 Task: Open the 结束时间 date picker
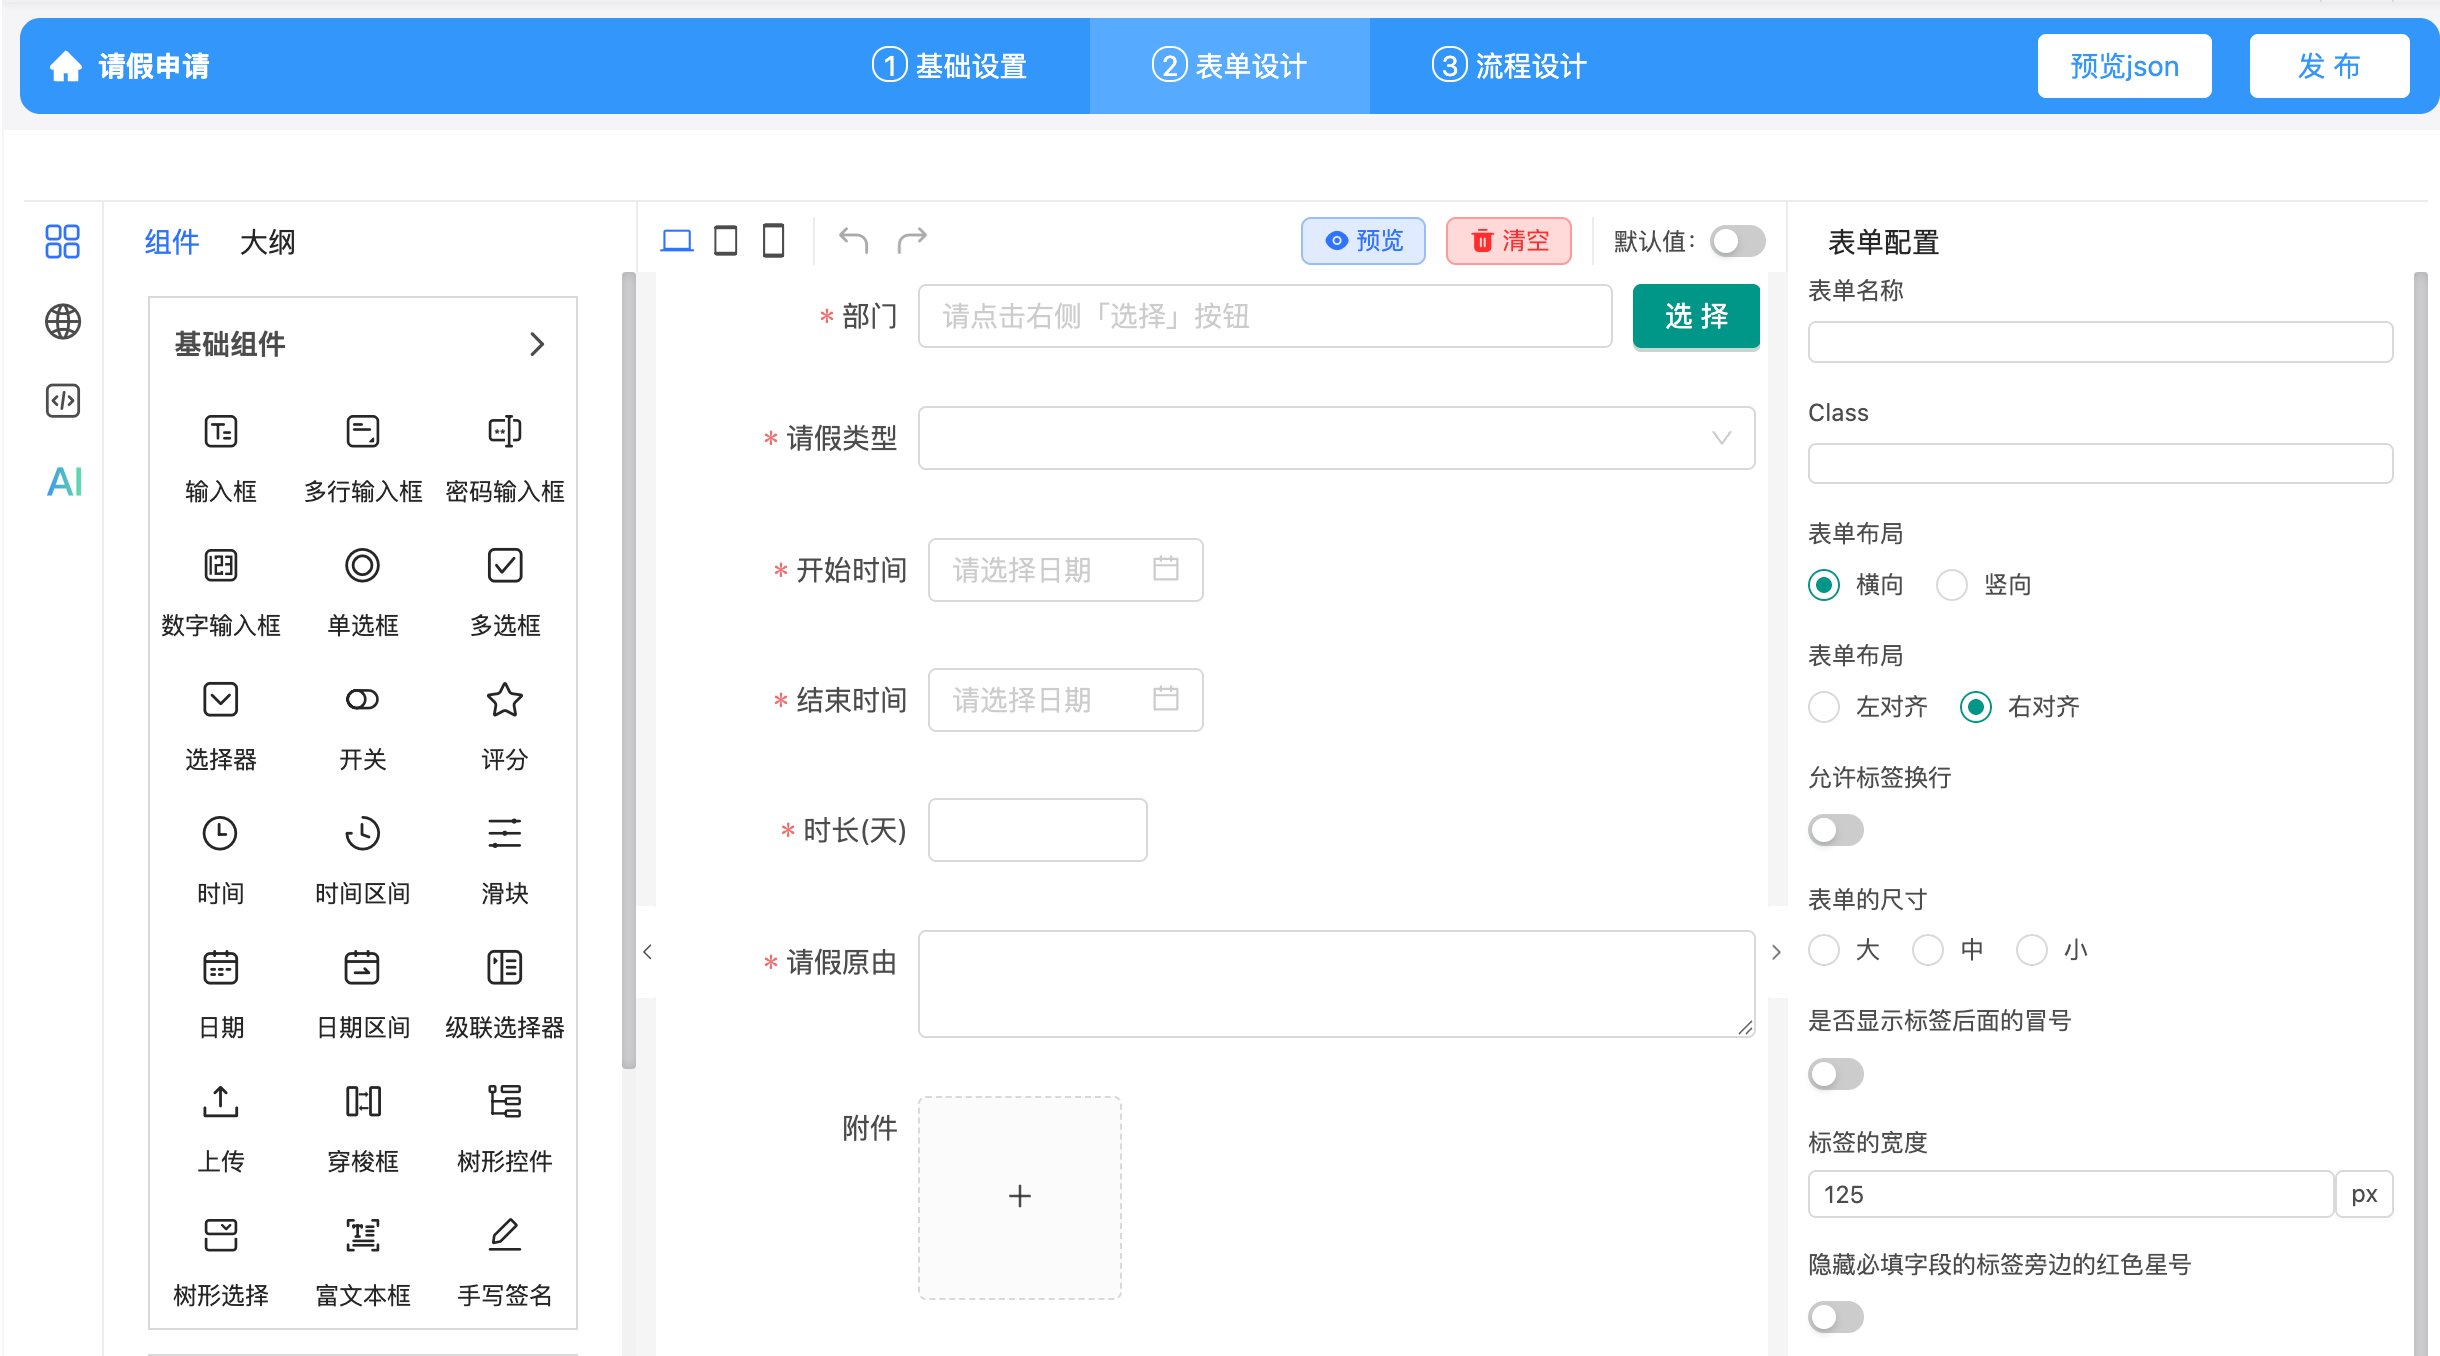point(1066,700)
